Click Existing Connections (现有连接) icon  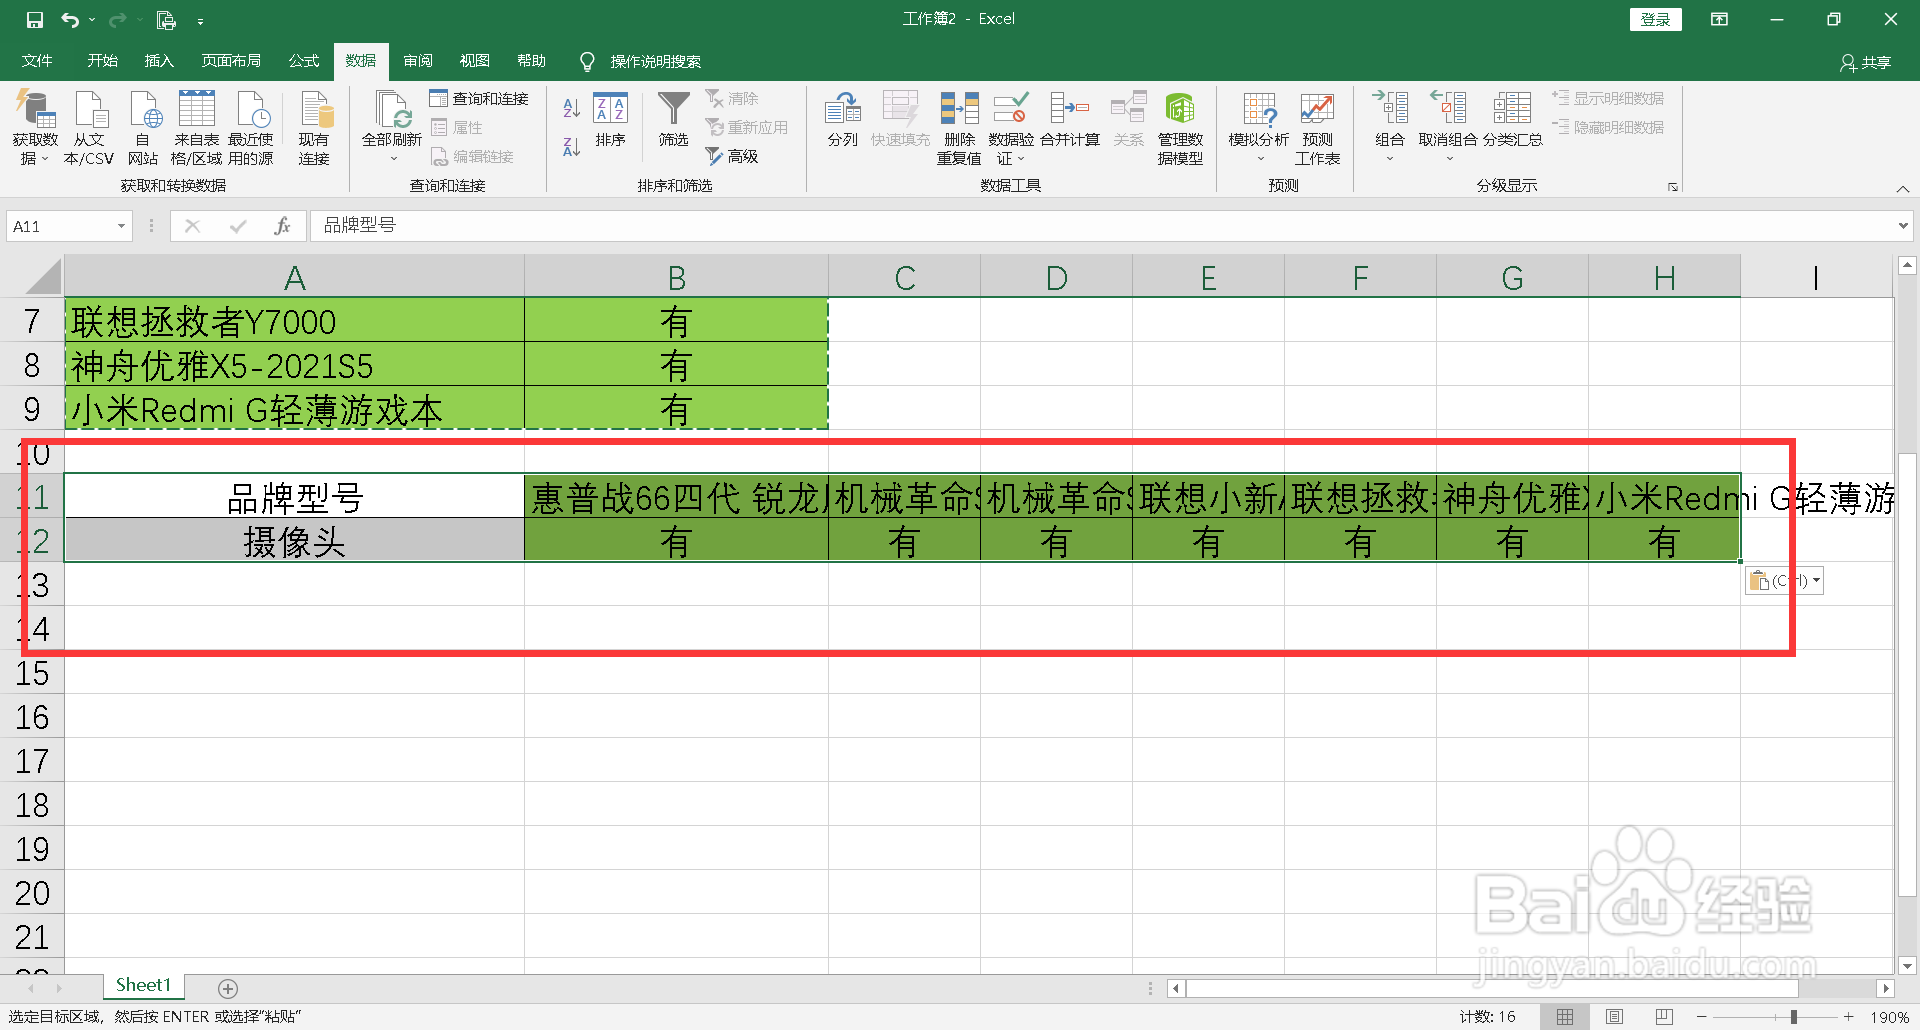[314, 128]
